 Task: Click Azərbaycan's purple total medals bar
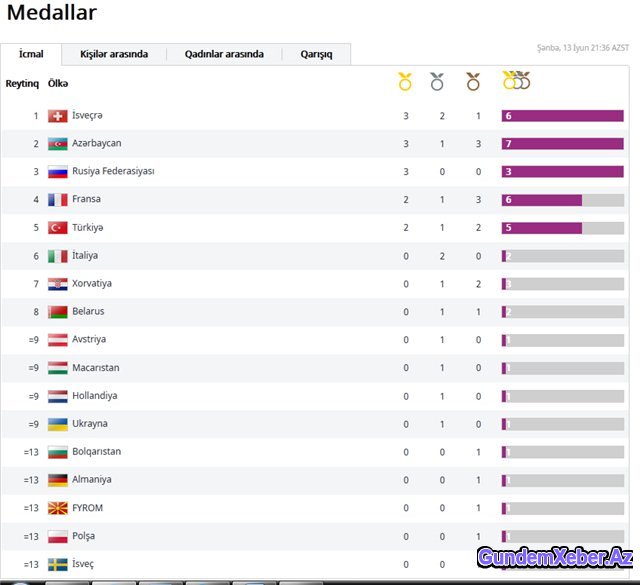[x=562, y=144]
